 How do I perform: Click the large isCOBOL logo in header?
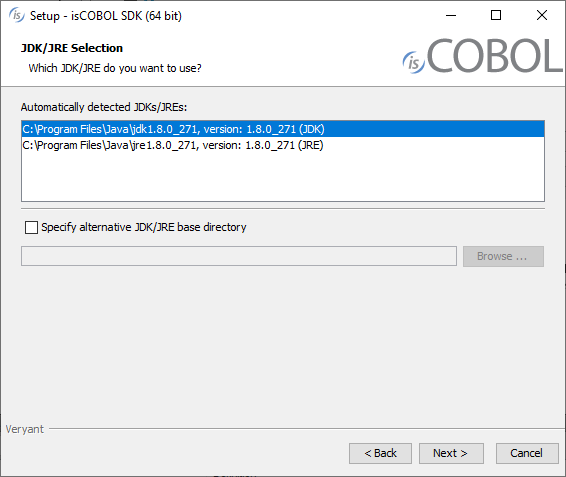click(x=483, y=56)
